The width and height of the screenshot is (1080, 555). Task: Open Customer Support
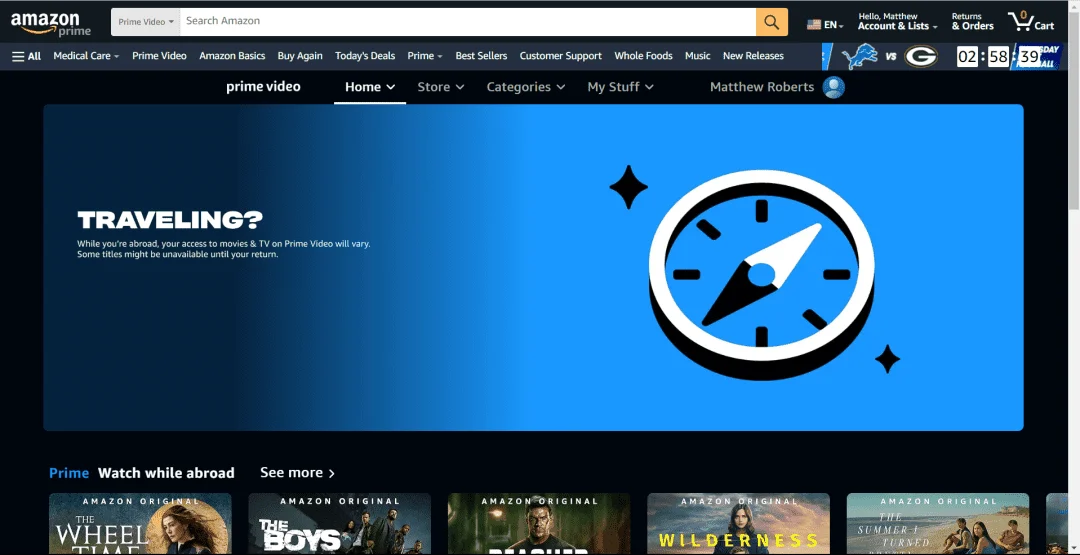pos(561,56)
